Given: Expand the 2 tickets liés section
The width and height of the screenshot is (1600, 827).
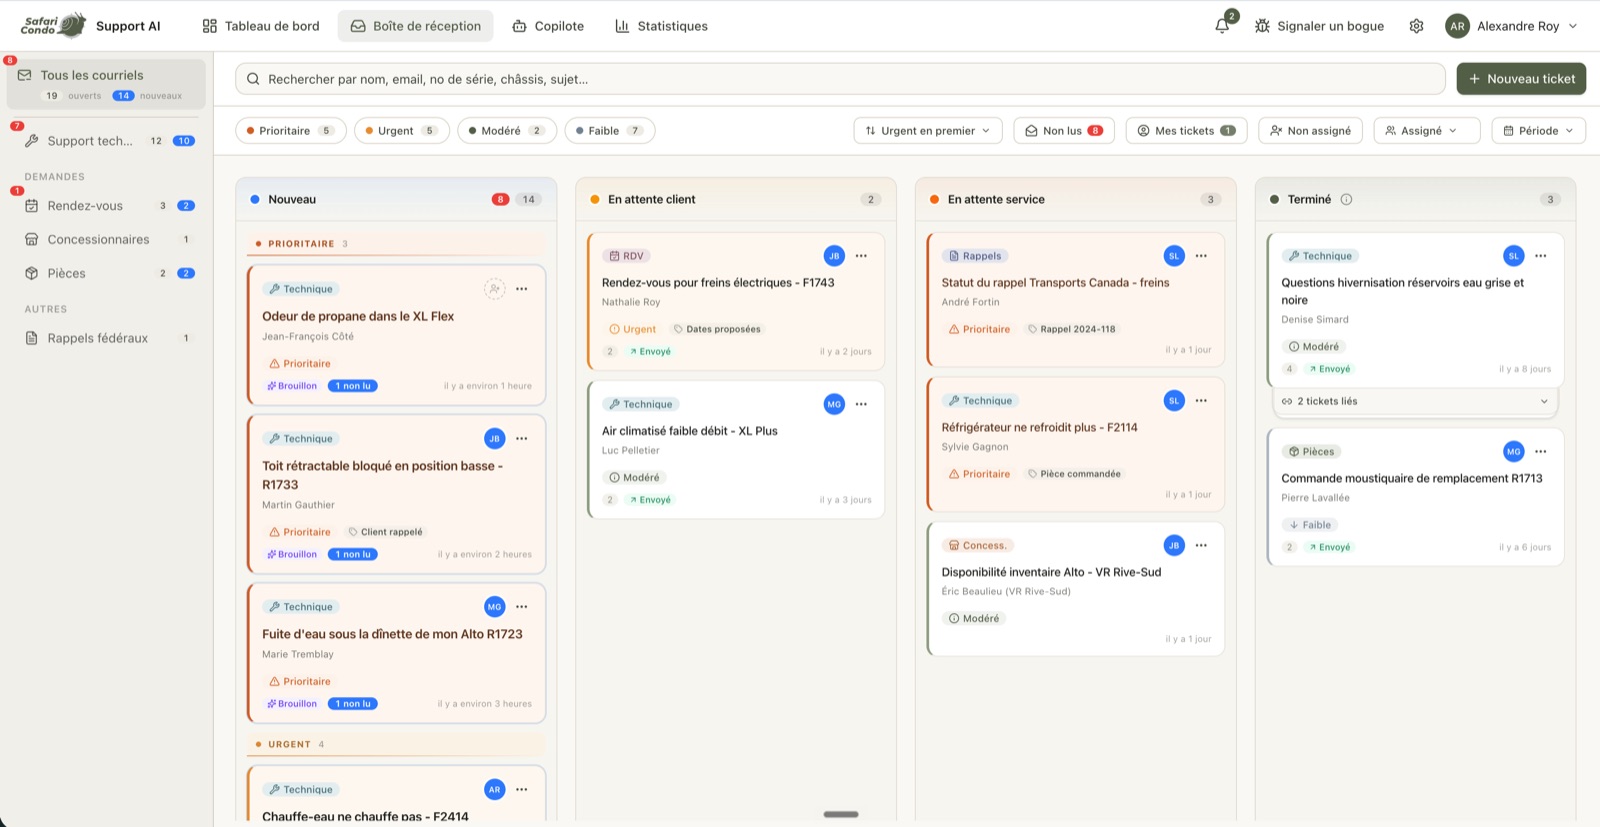Looking at the screenshot, I should tap(1415, 401).
